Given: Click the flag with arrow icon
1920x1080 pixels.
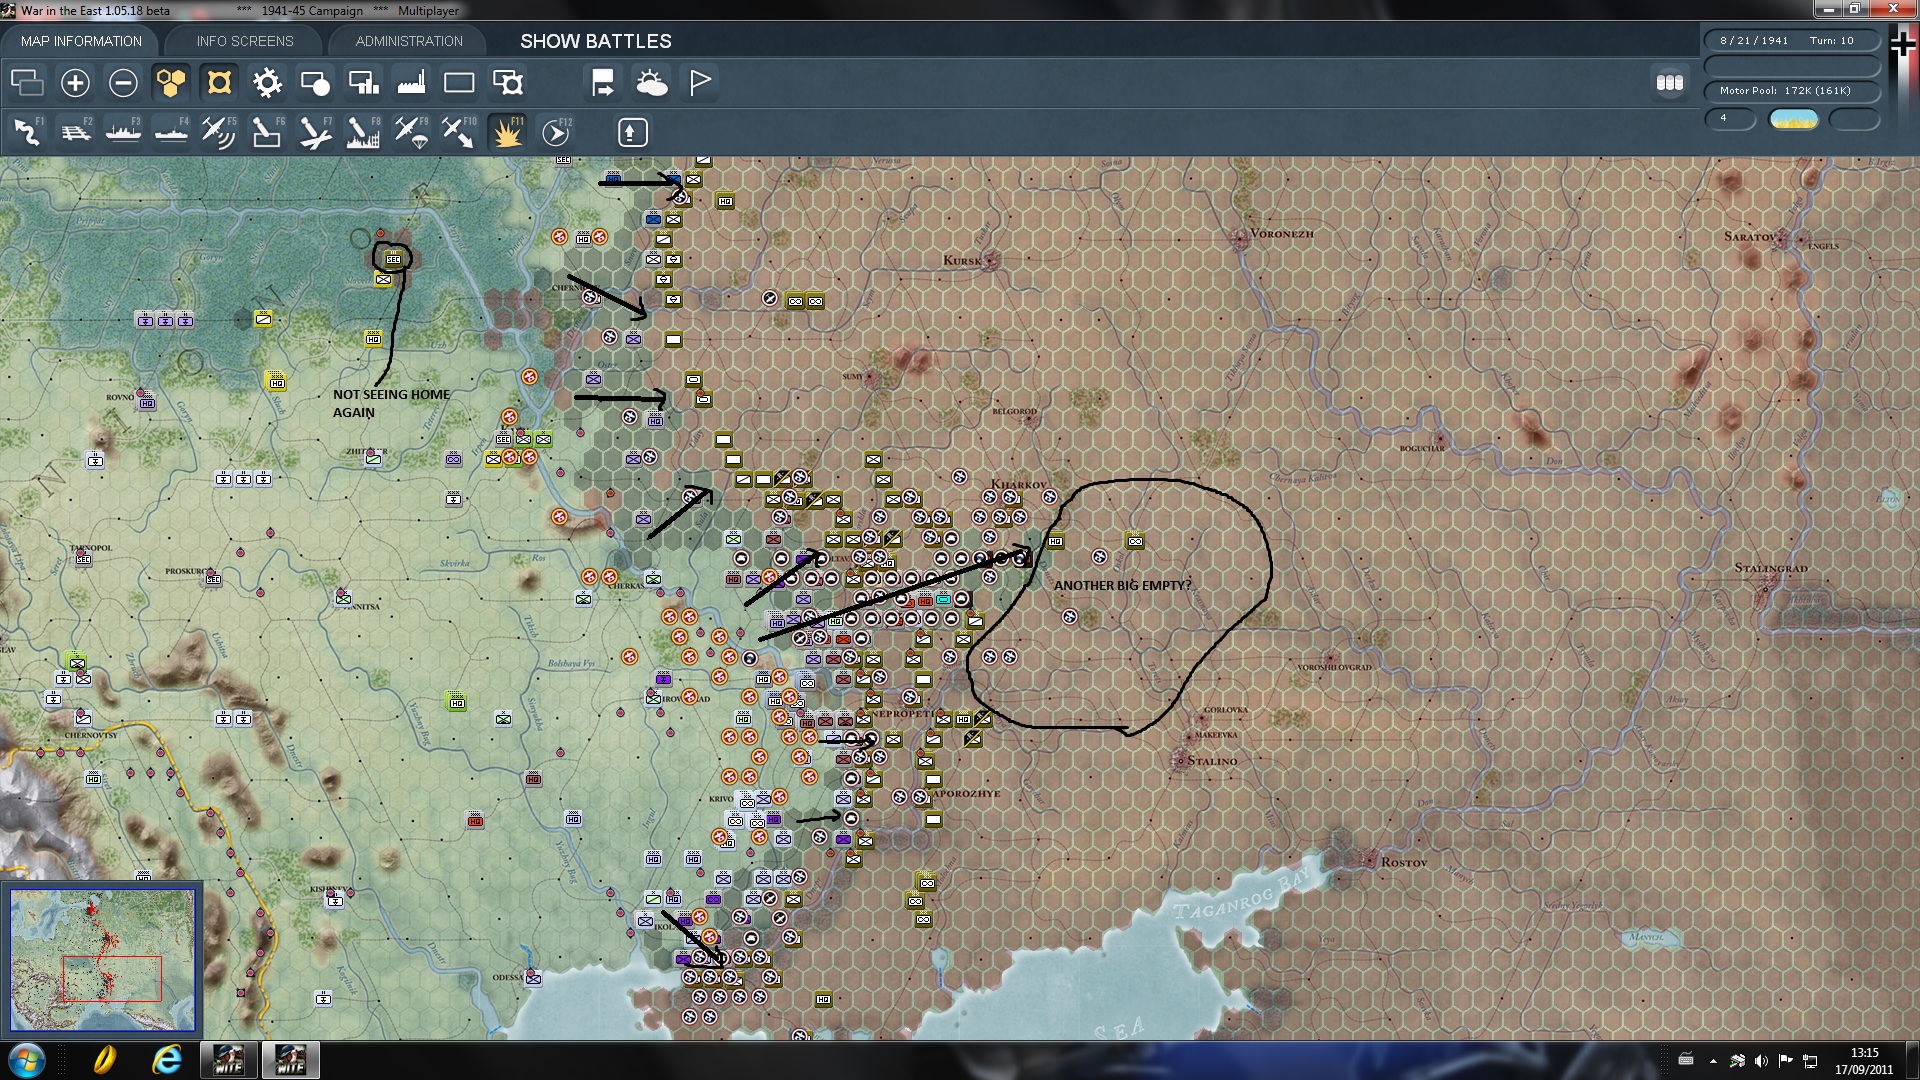Looking at the screenshot, I should [x=603, y=82].
